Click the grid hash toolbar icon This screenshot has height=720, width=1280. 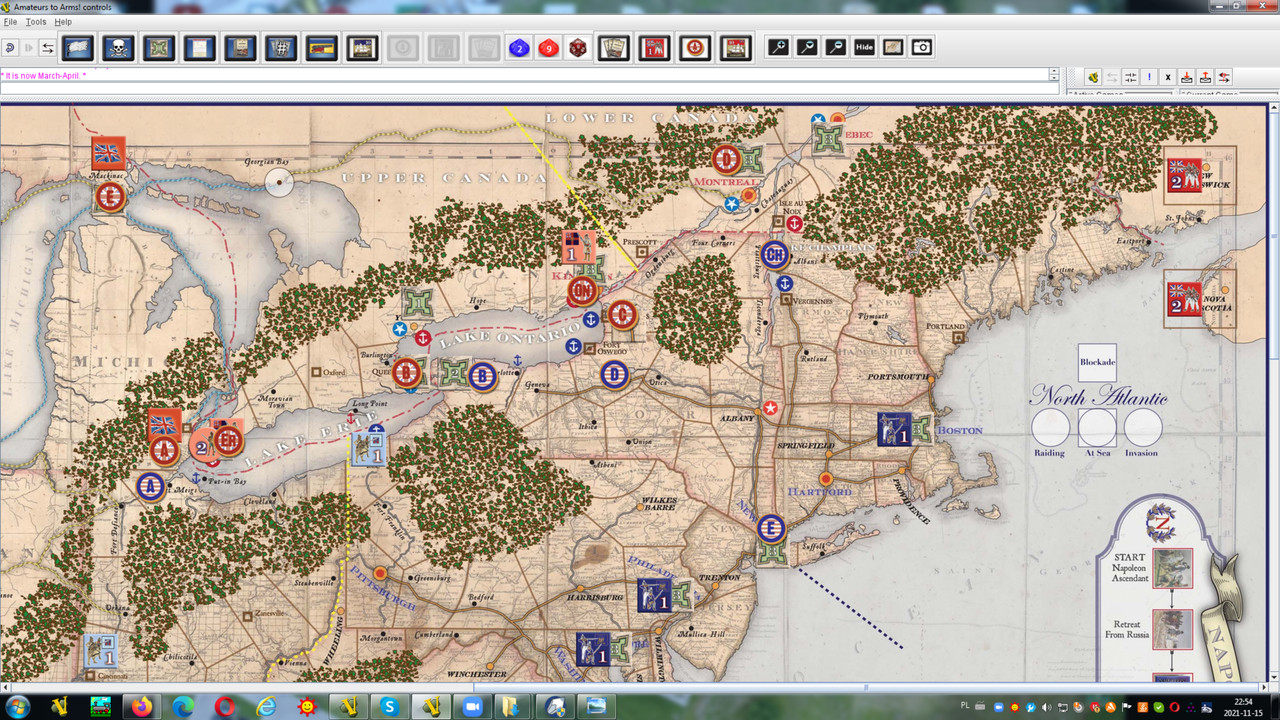[280, 47]
